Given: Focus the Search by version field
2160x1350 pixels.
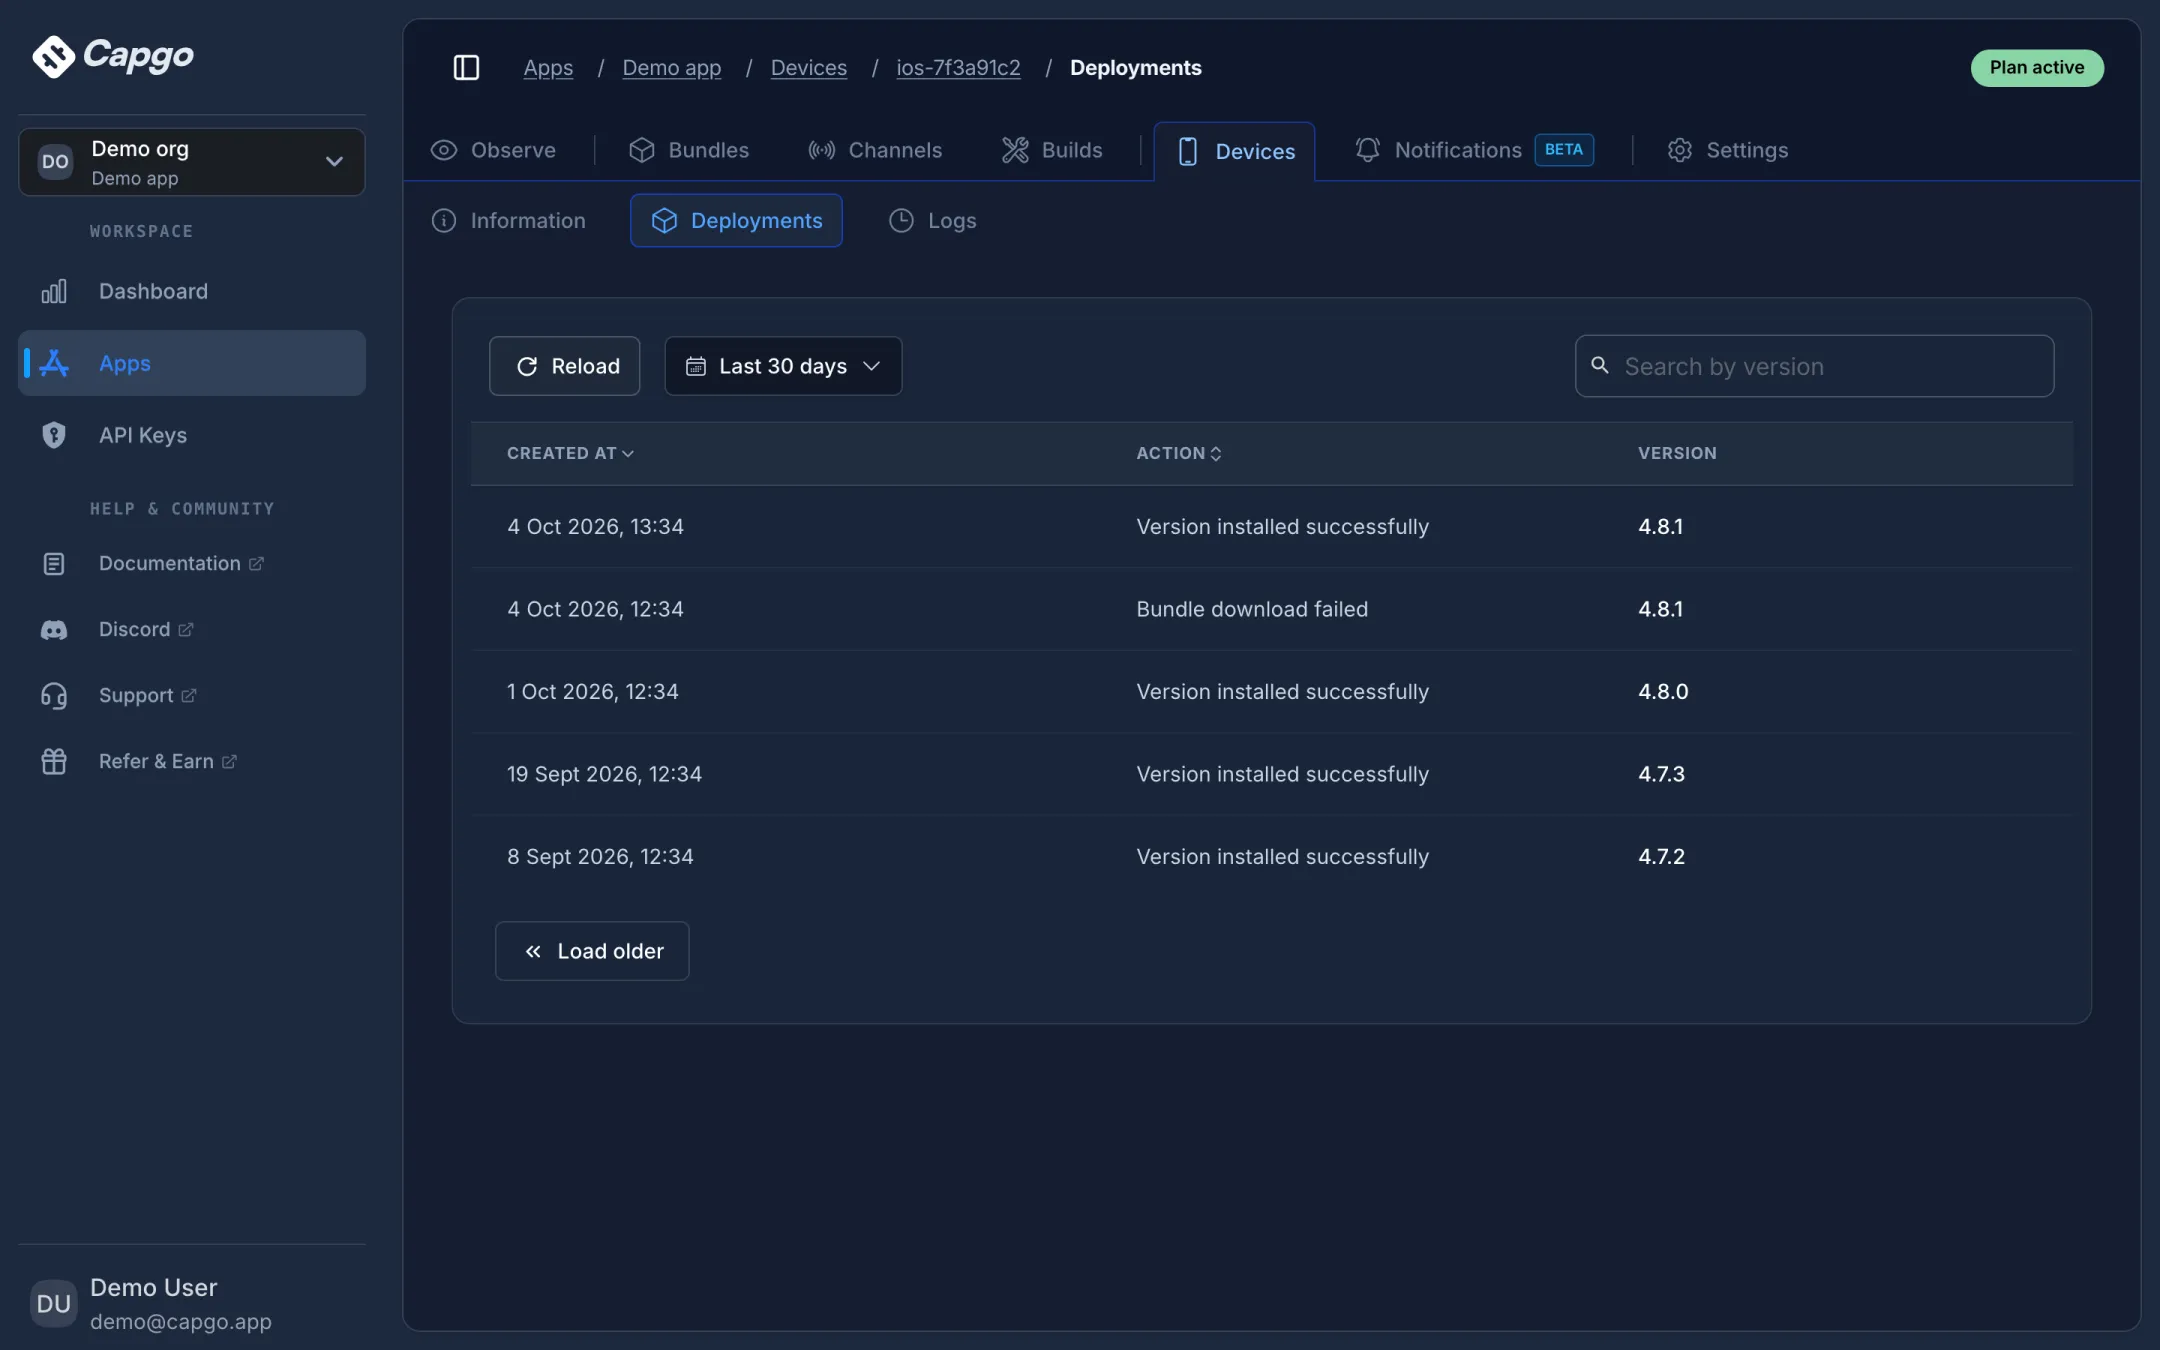Looking at the screenshot, I should tap(1814, 366).
